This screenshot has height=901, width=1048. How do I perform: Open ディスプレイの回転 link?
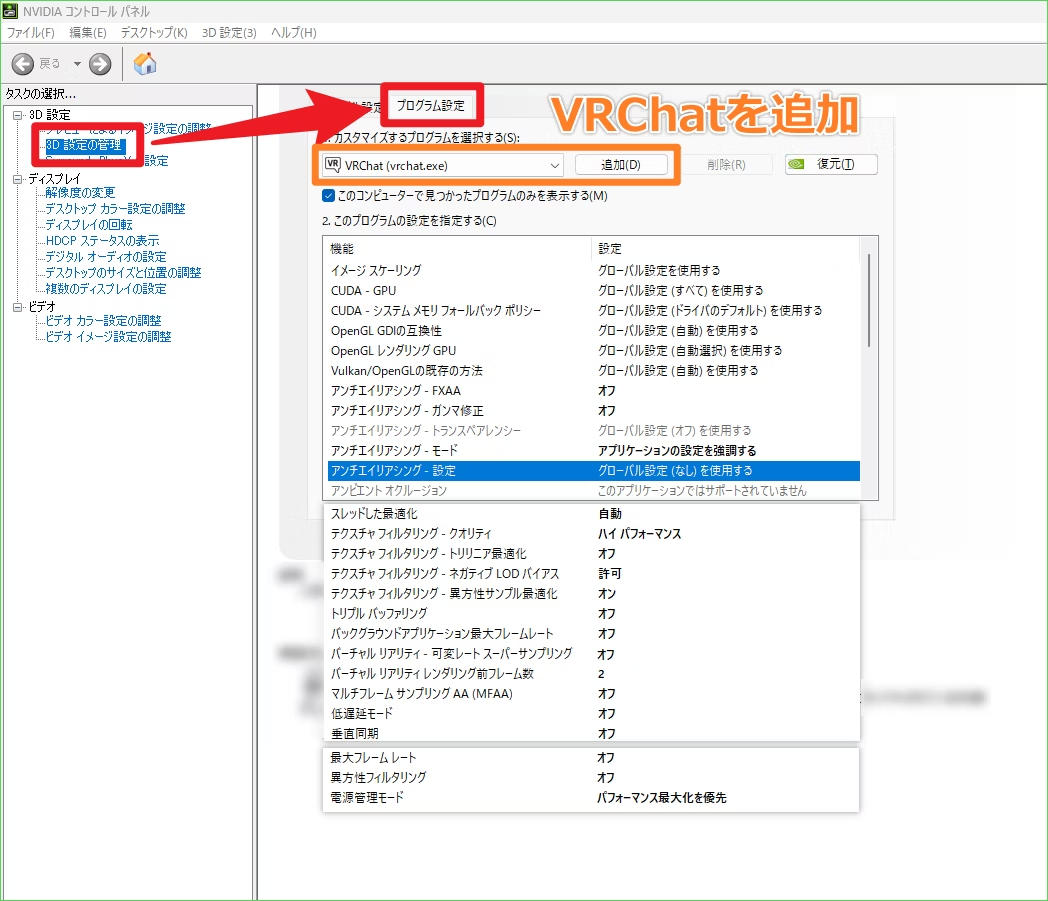pyautogui.click(x=89, y=225)
